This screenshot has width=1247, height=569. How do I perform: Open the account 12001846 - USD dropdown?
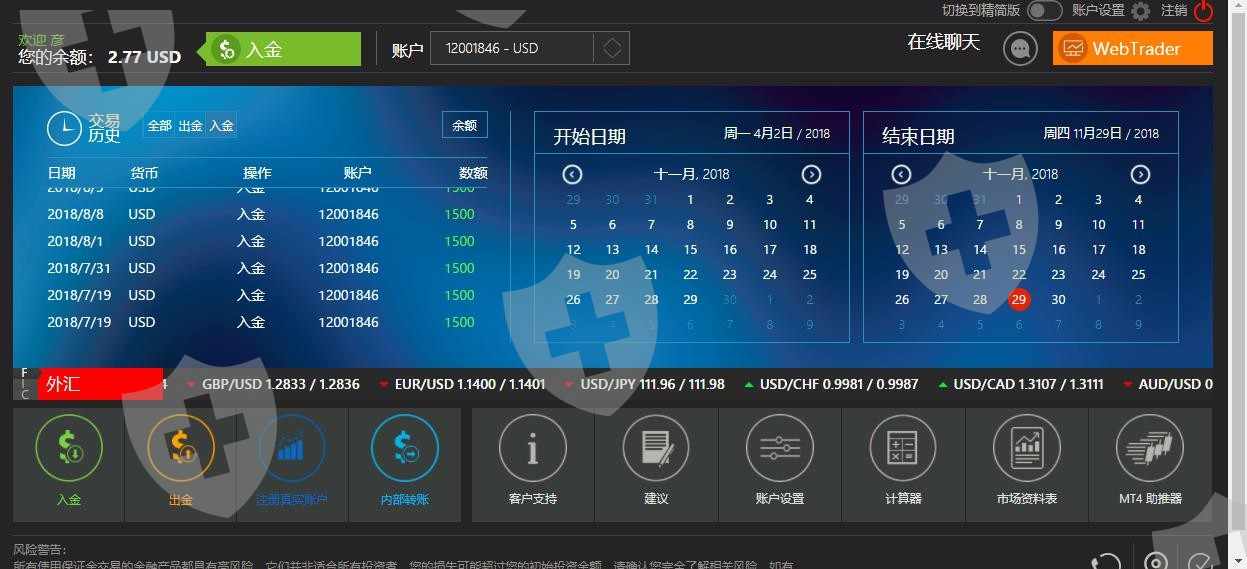529,48
